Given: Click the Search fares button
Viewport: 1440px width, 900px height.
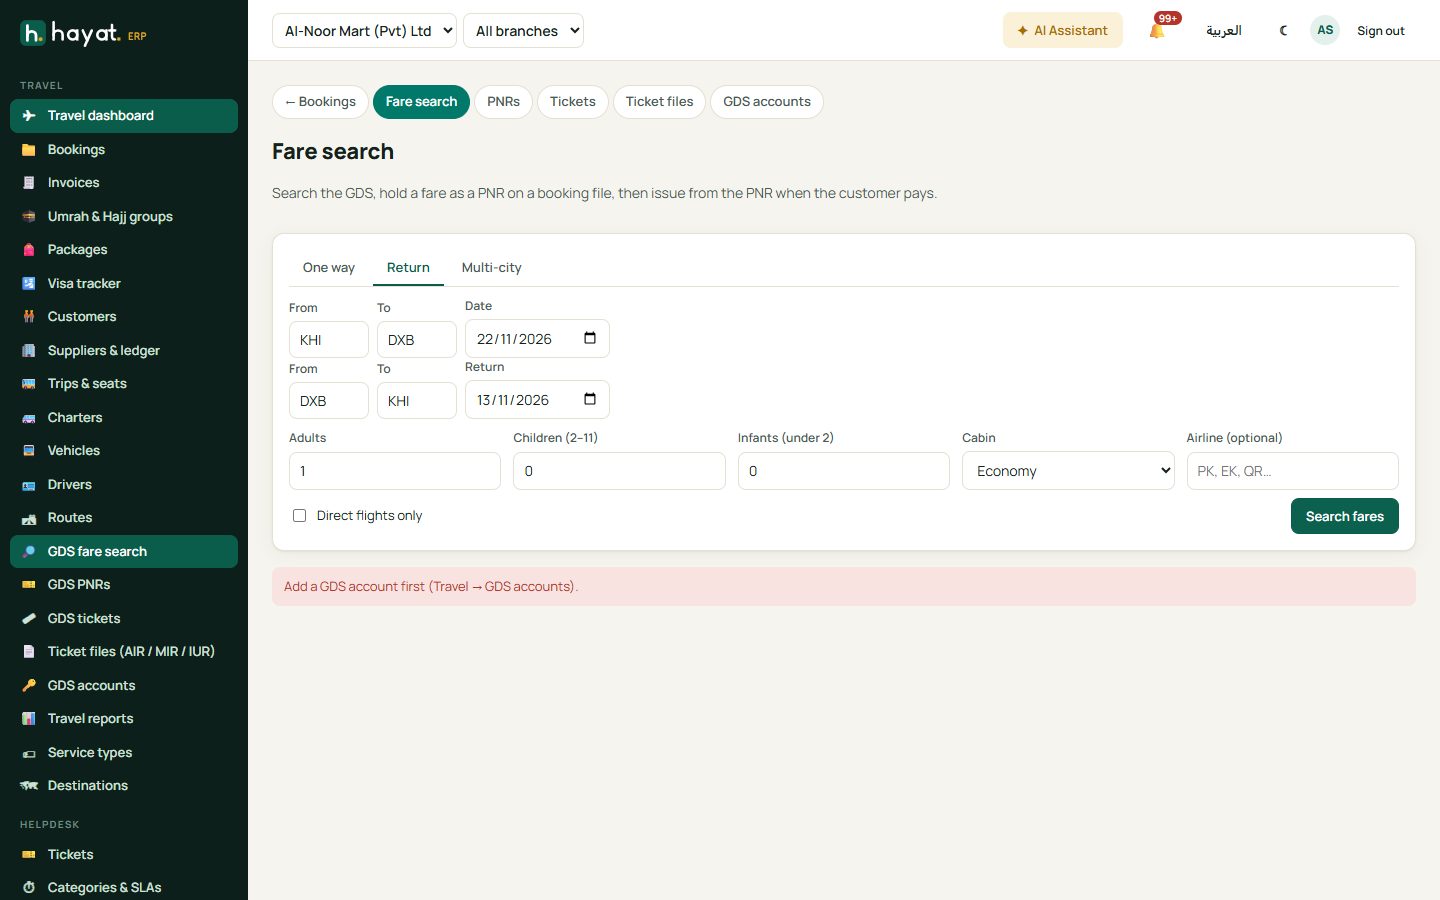Looking at the screenshot, I should pos(1345,516).
